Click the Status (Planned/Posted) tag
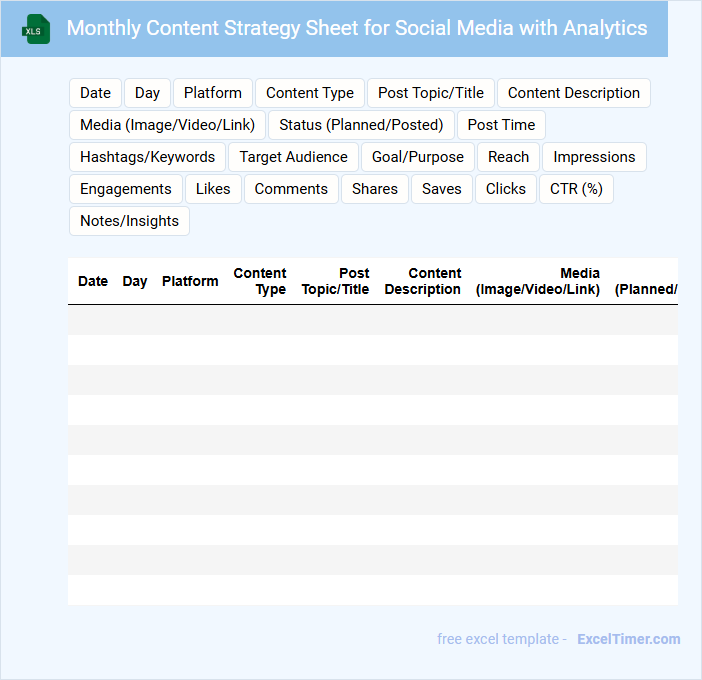 [361, 125]
